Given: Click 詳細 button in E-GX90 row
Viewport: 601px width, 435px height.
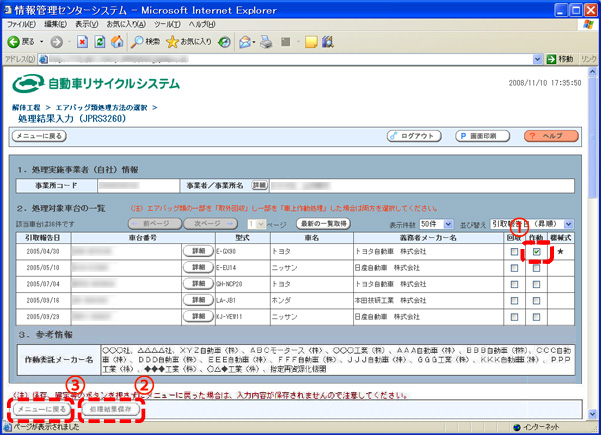Looking at the screenshot, I should coord(198,251).
